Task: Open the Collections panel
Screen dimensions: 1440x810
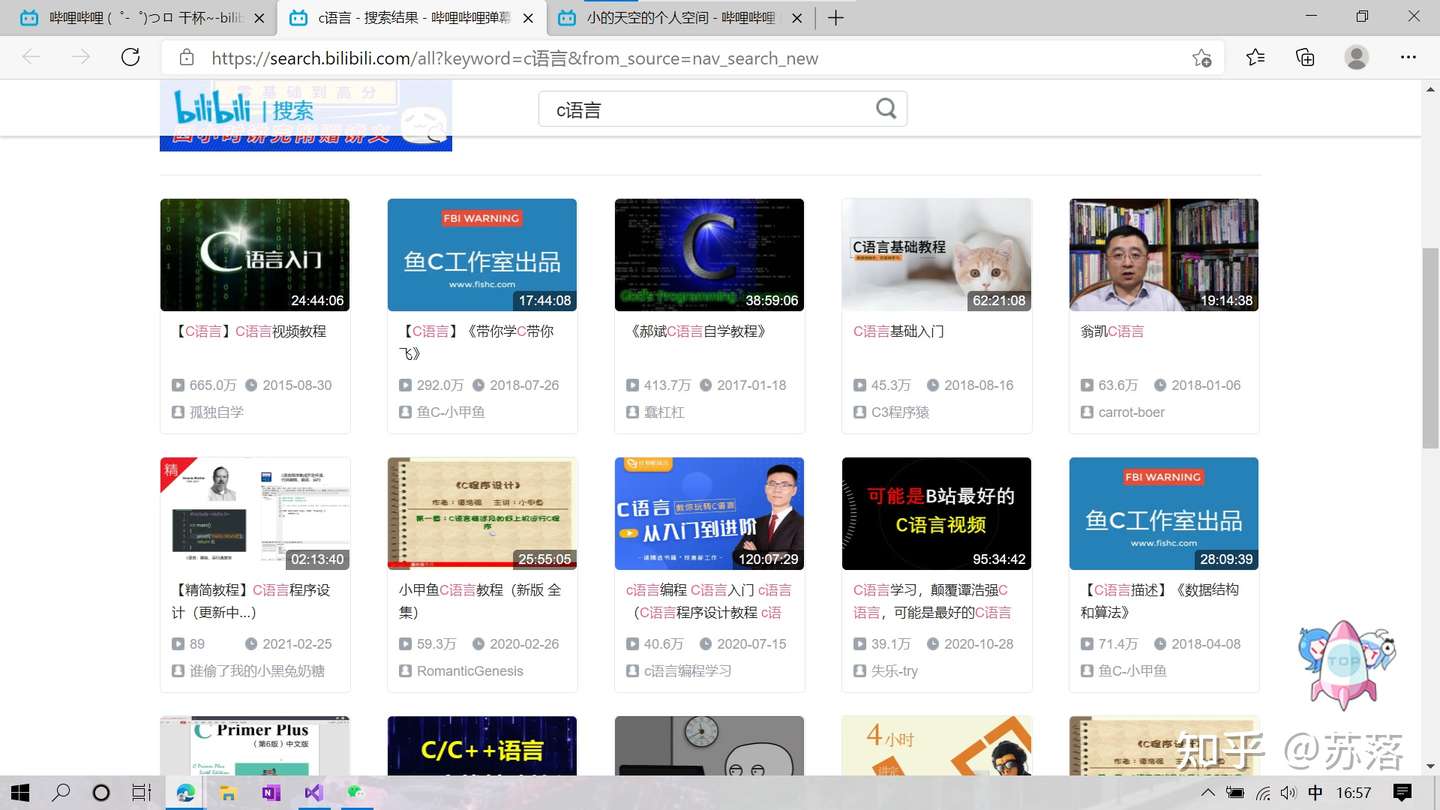Action: click(1305, 58)
